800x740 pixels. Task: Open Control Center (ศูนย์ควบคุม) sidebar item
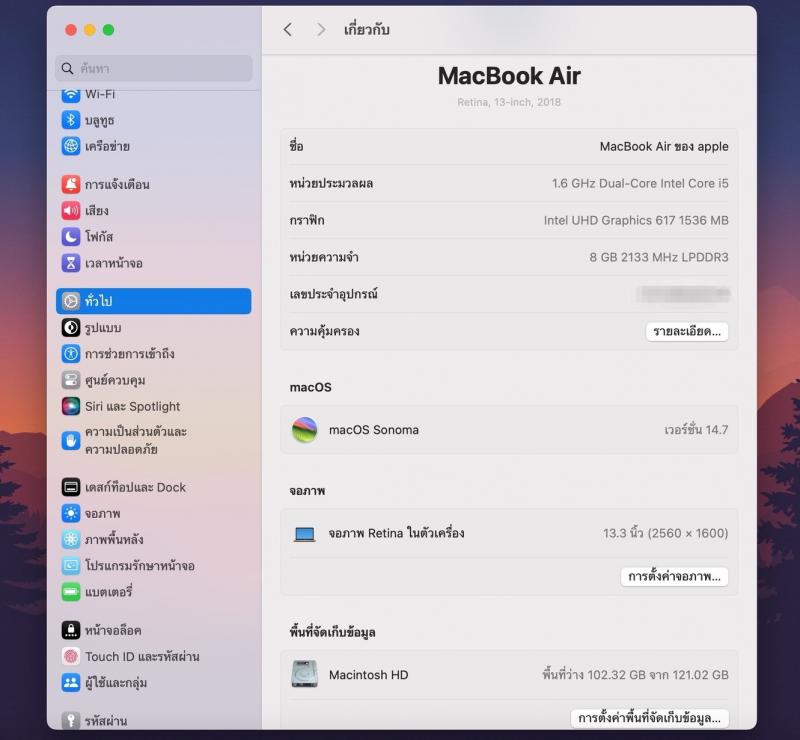pos(116,380)
